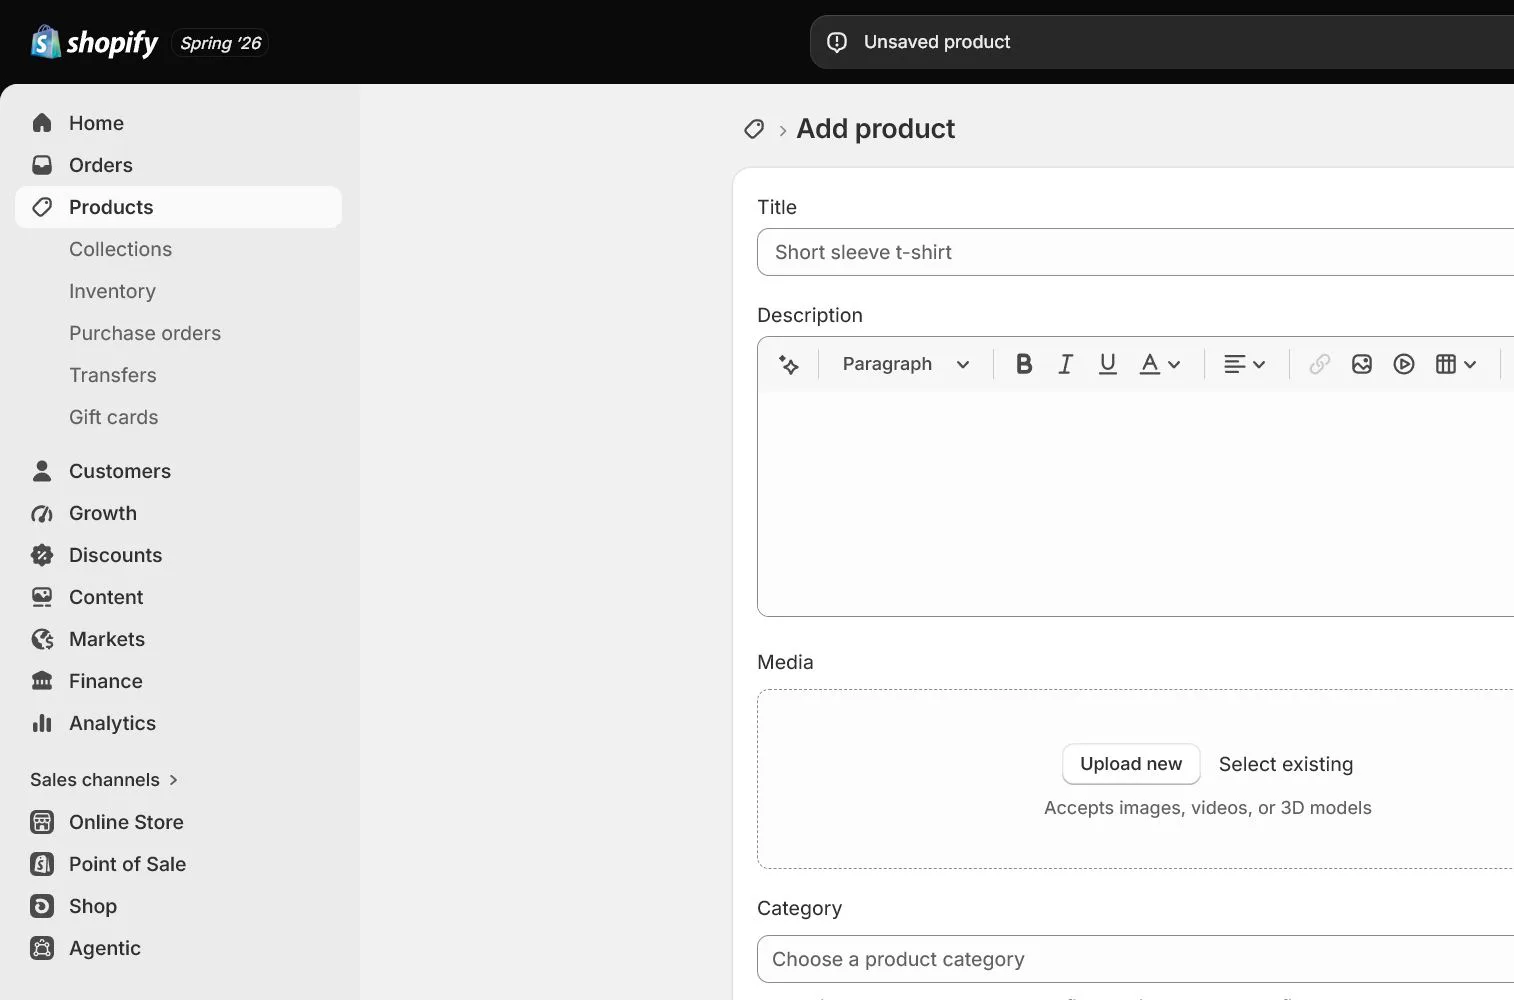Click the Growth gauge icon

[x=42, y=513]
